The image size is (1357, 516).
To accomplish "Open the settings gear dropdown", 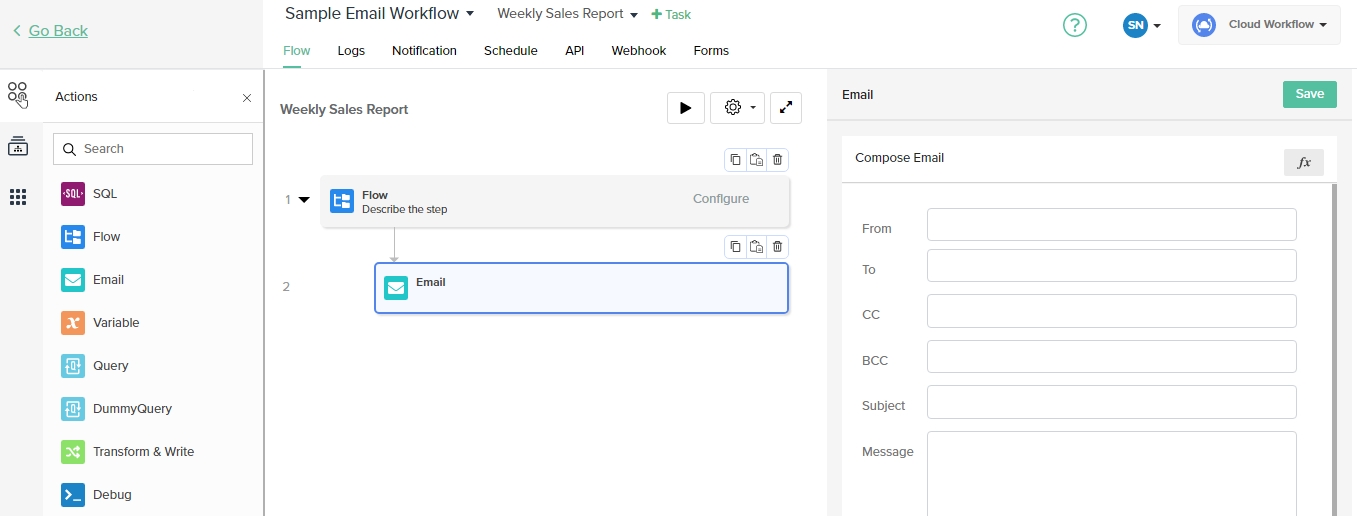I will 737,108.
